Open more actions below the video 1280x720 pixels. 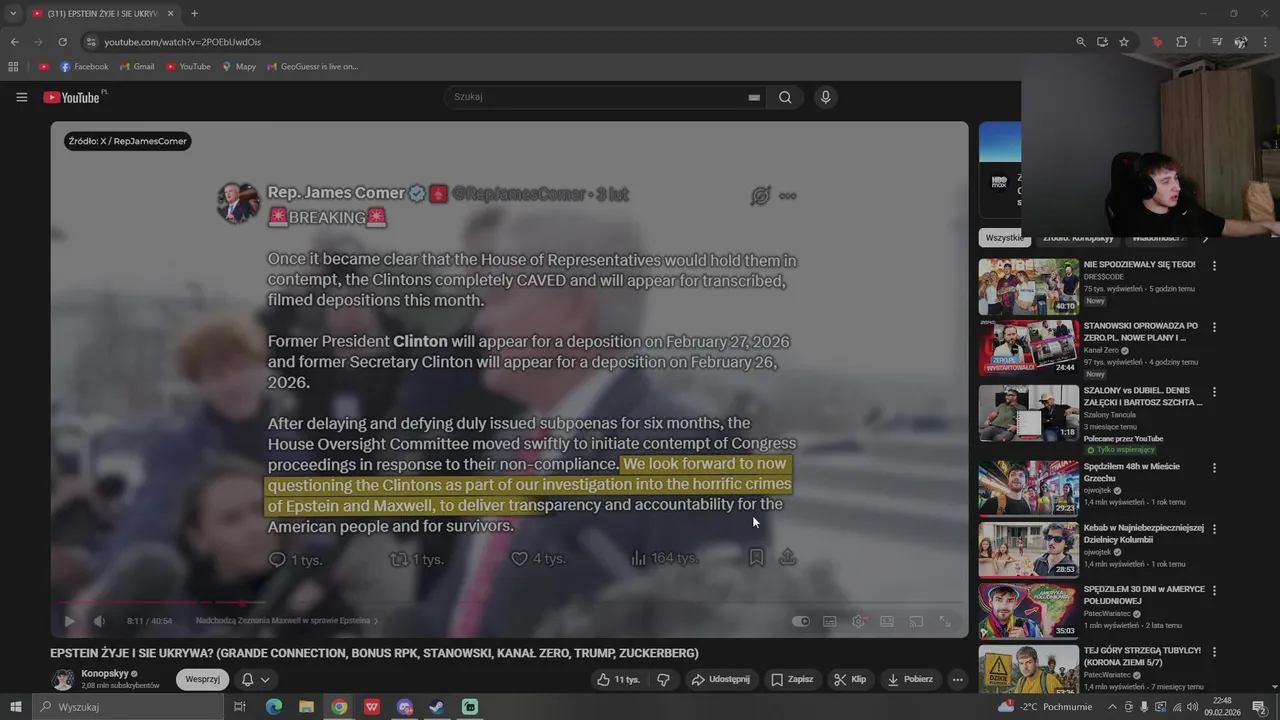coord(958,679)
